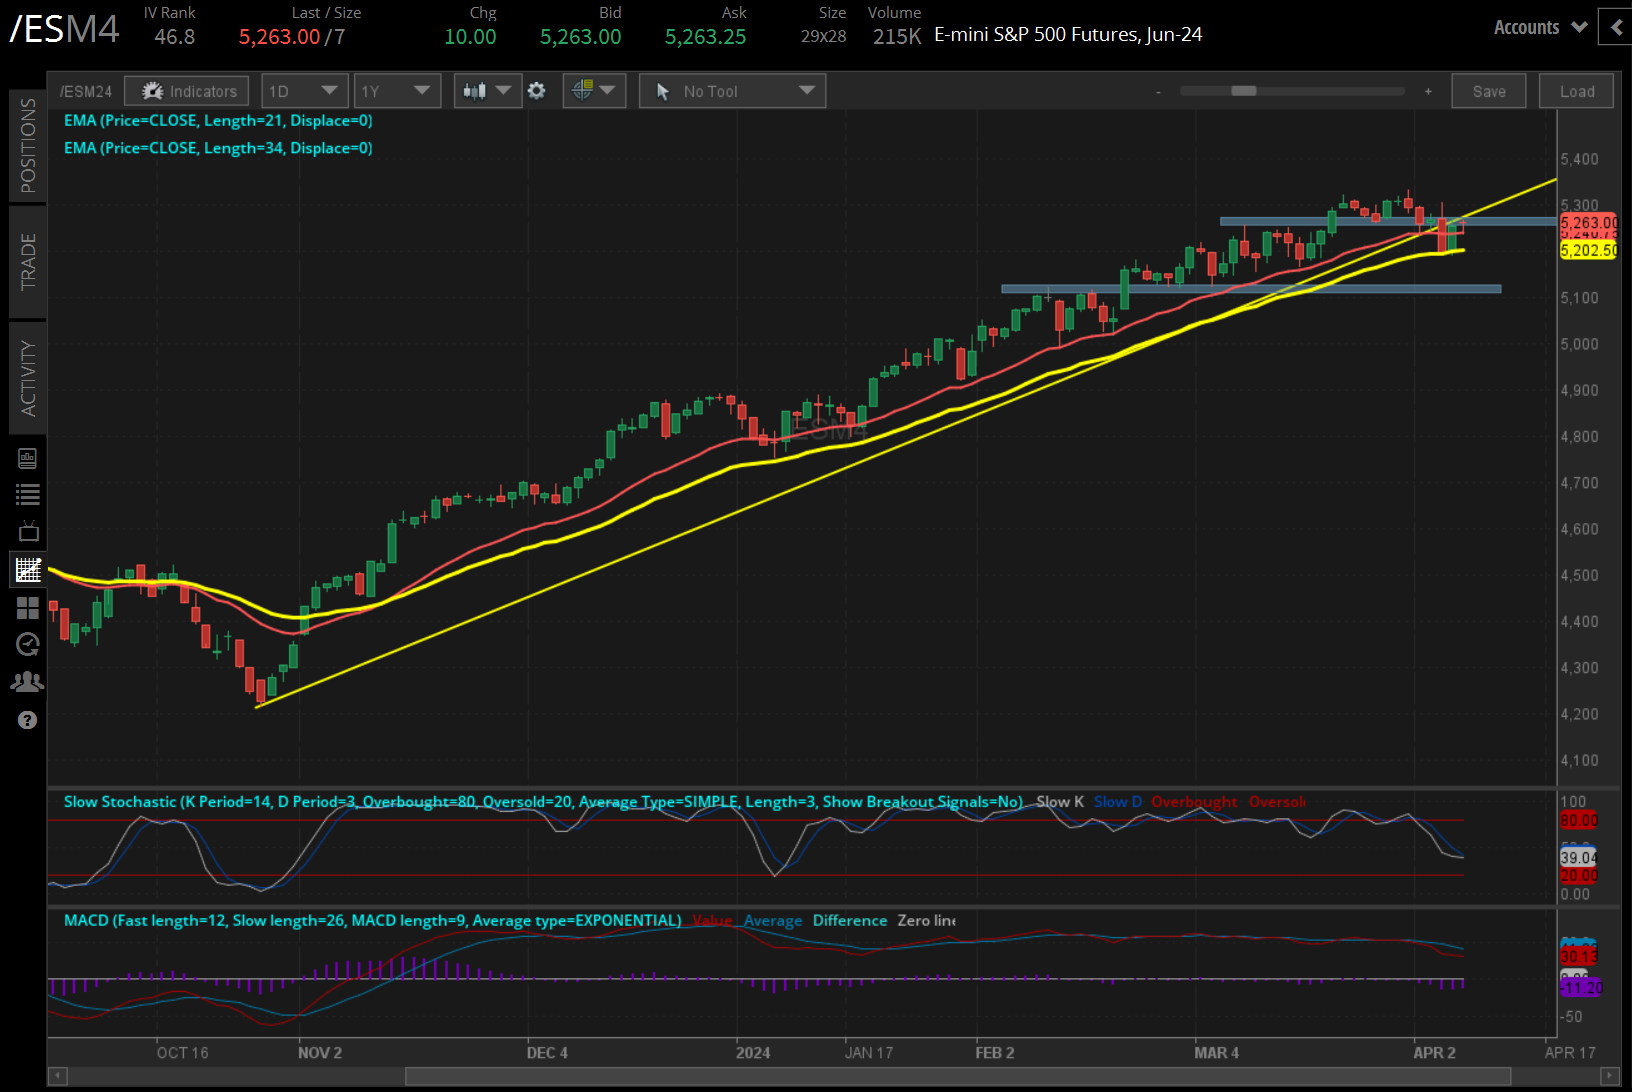Click the Indicators button
Screen dimensions: 1632x1092
click(x=187, y=91)
